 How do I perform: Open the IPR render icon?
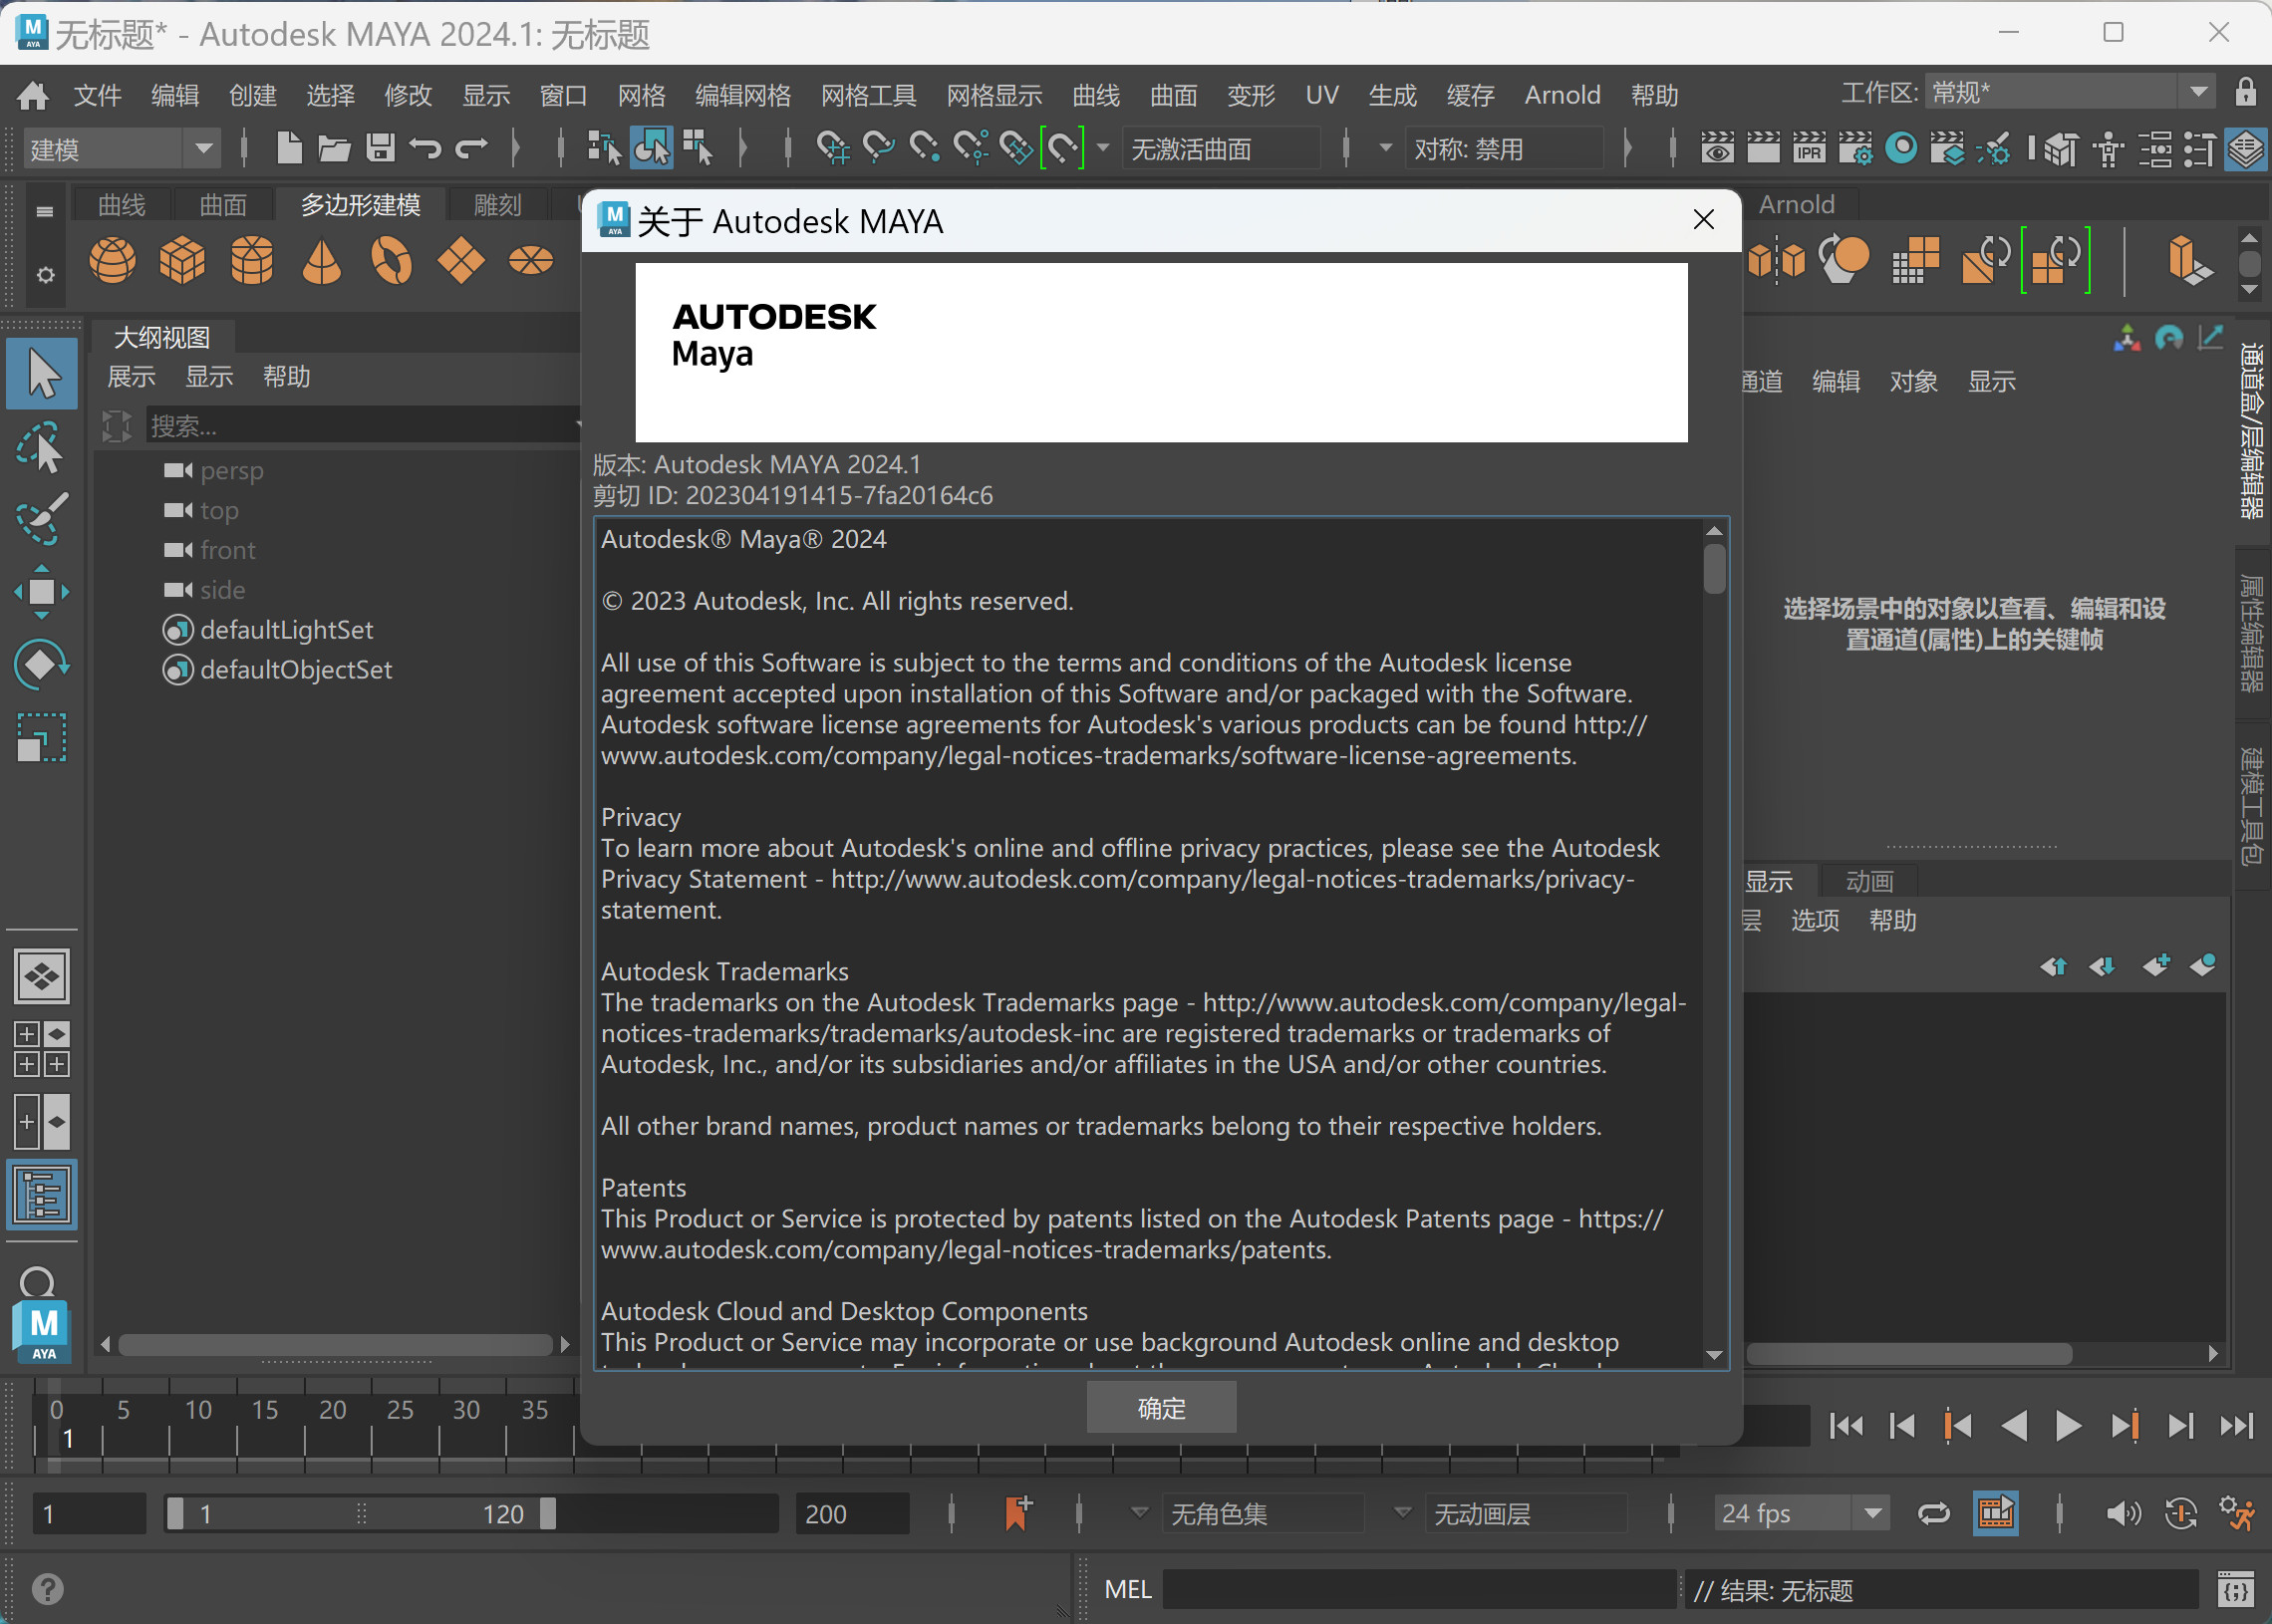1809,149
